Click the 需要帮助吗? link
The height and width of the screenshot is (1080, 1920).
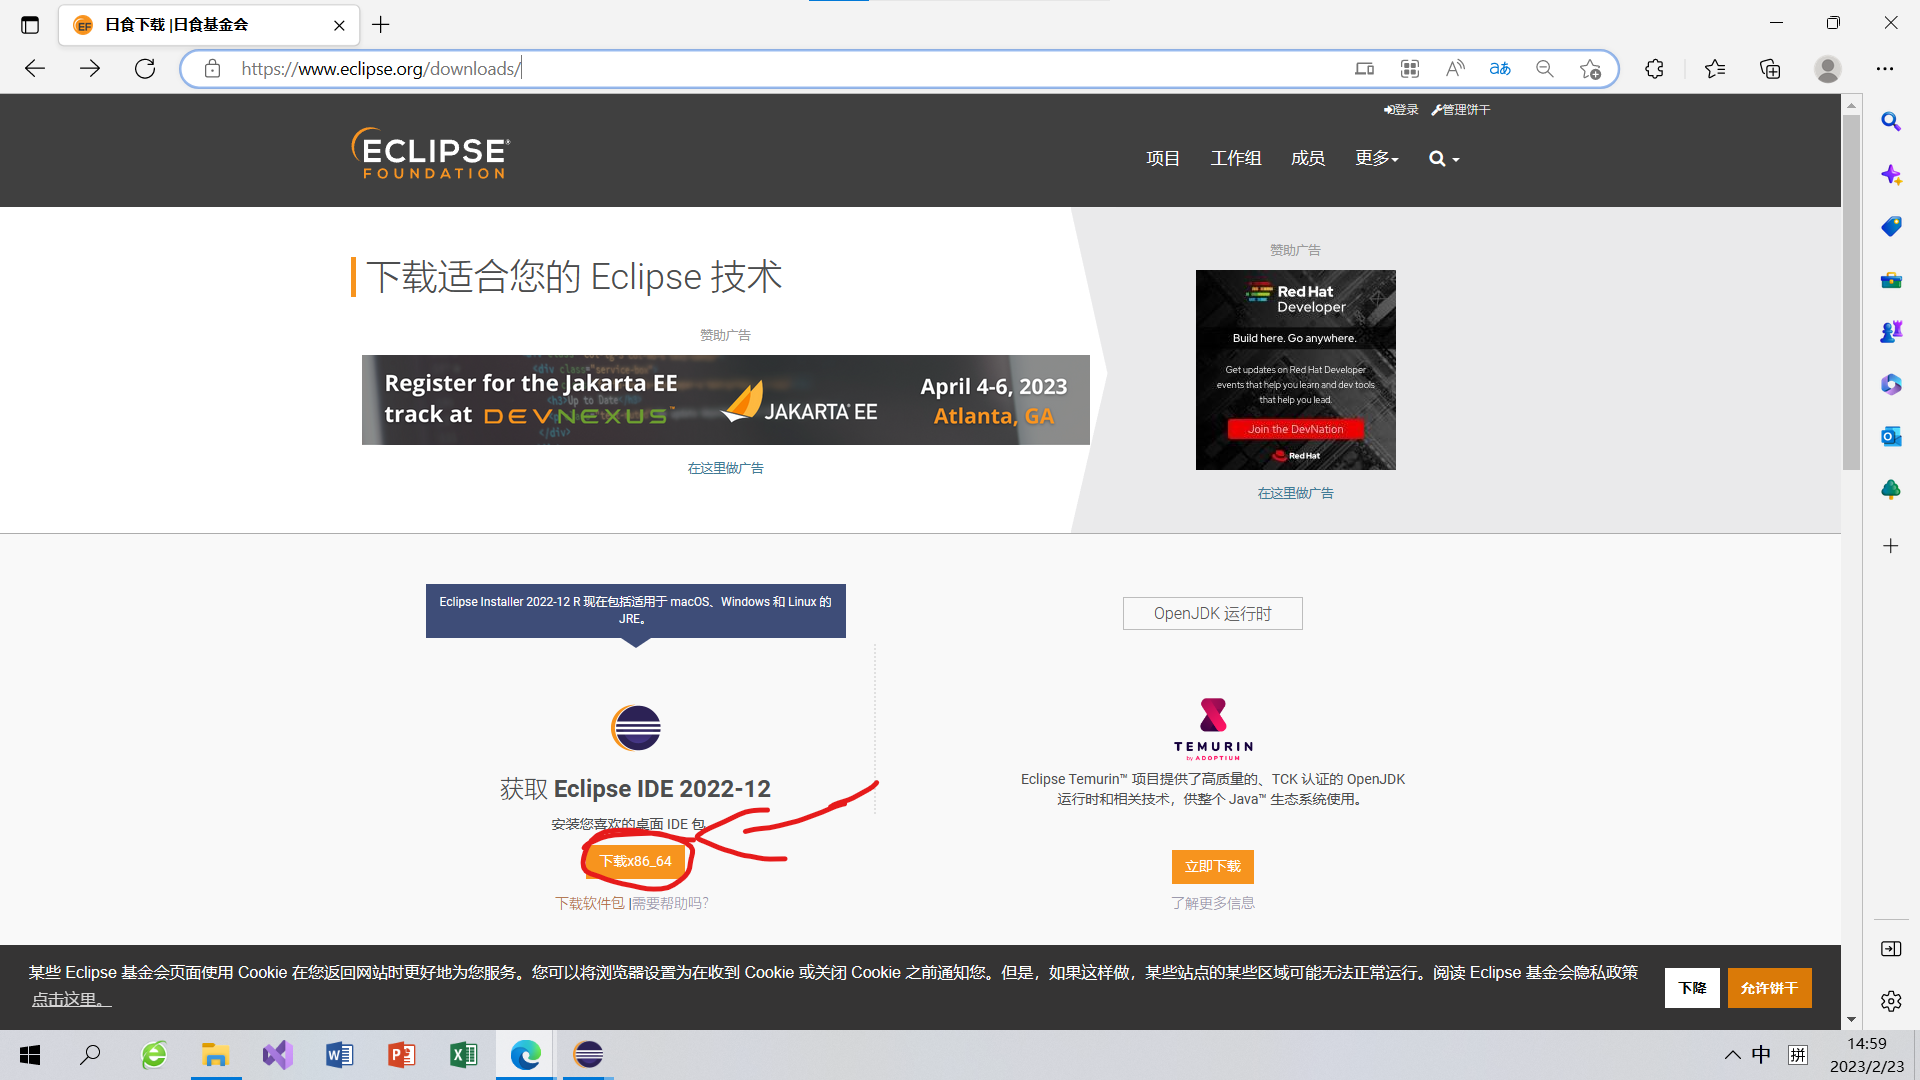point(670,903)
